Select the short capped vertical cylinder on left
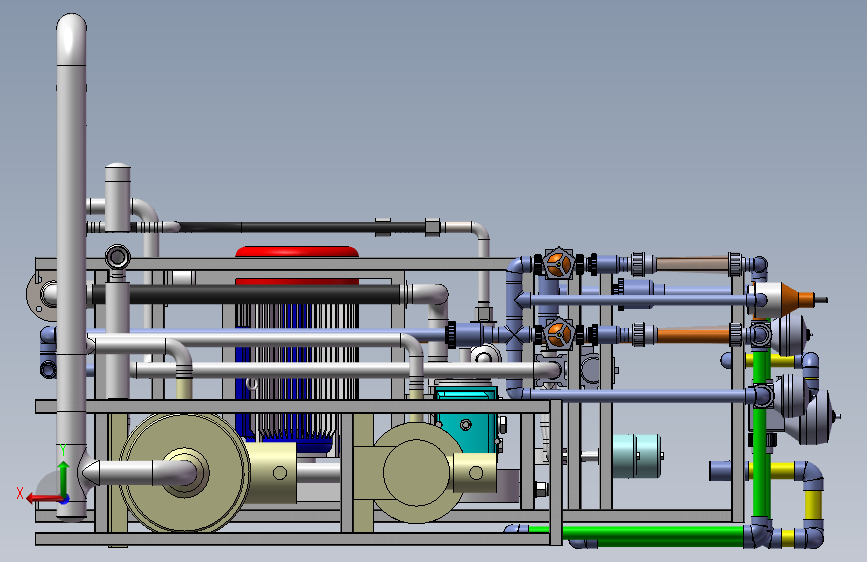Image resolution: width=867 pixels, height=562 pixels. point(117,196)
